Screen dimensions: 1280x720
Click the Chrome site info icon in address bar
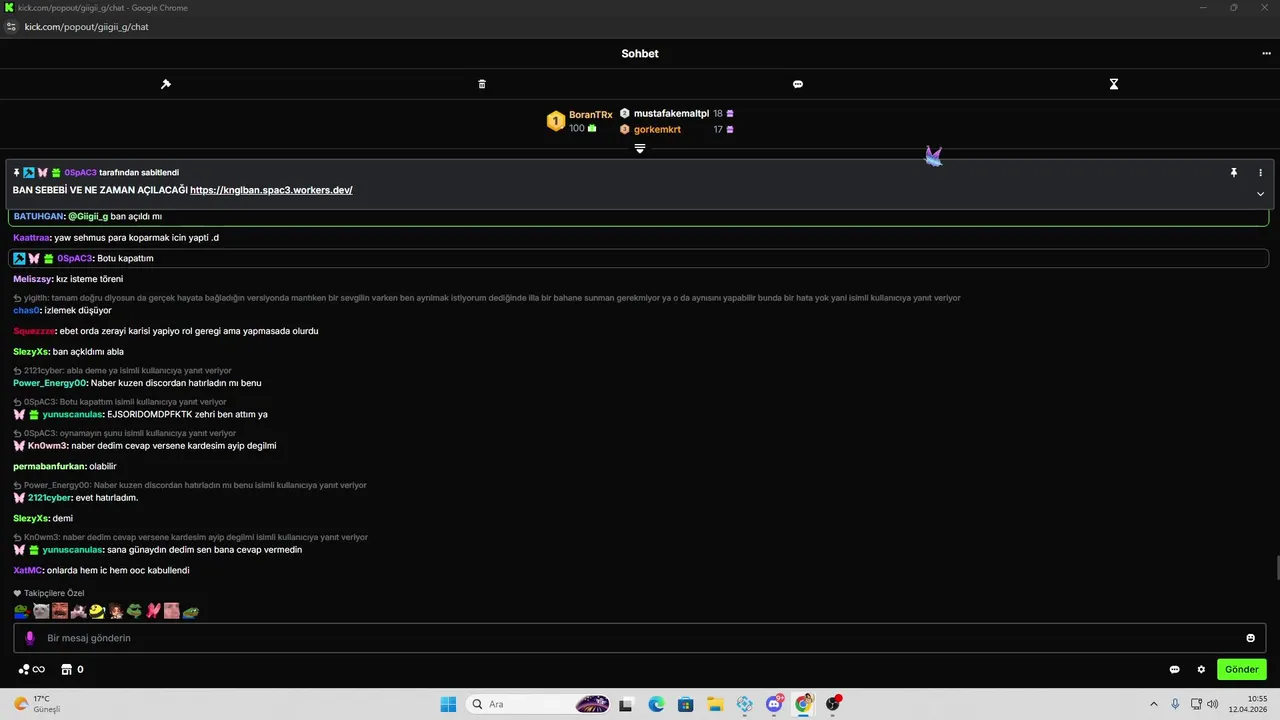pyautogui.click(x=12, y=27)
